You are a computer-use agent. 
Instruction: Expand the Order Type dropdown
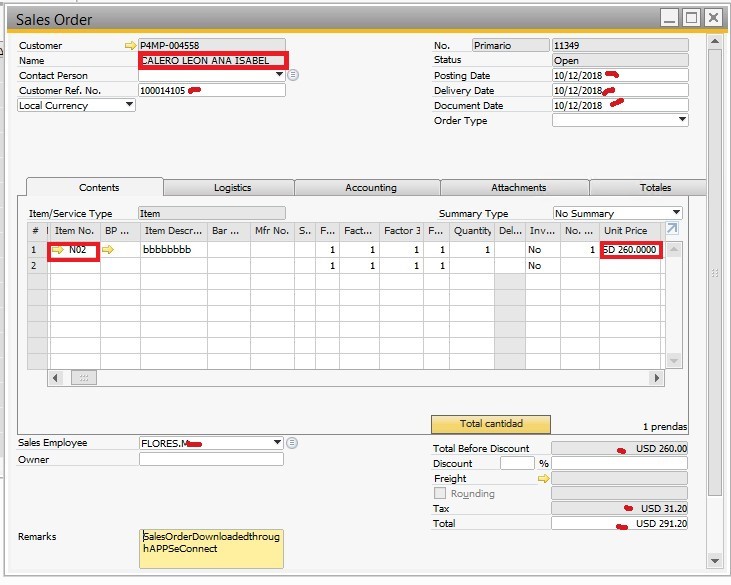pyautogui.click(x=682, y=120)
